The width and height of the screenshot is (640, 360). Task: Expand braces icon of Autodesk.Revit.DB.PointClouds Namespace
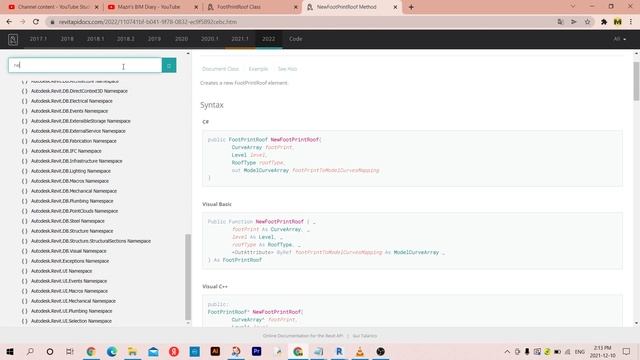click(x=24, y=211)
